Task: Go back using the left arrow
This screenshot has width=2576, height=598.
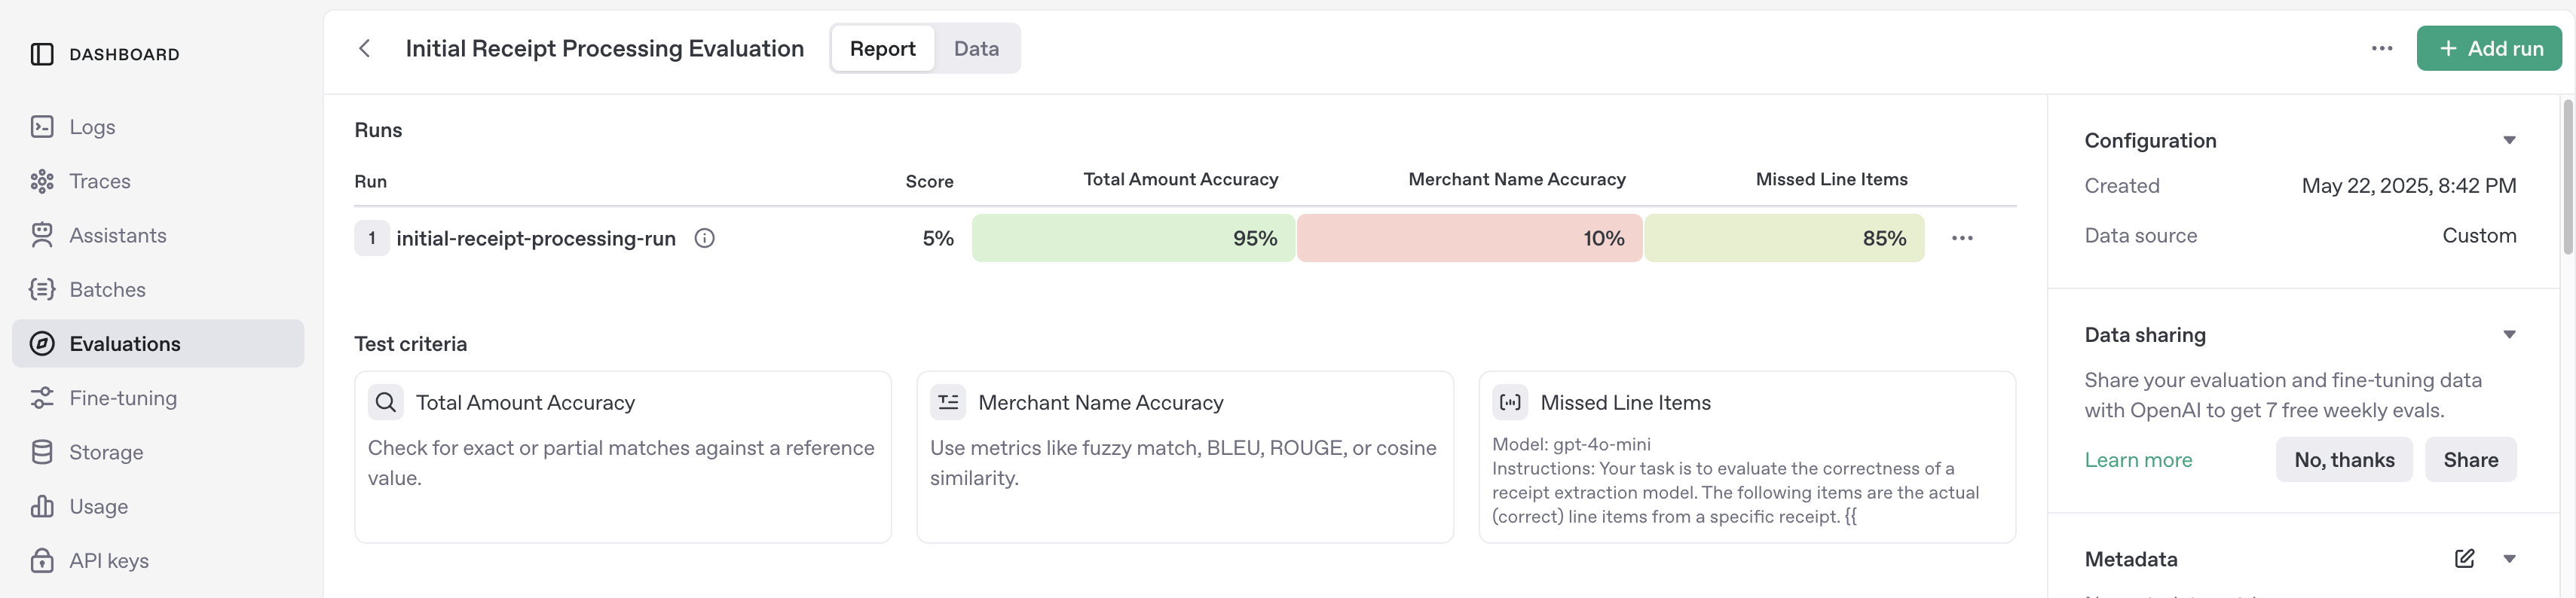Action: point(364,48)
